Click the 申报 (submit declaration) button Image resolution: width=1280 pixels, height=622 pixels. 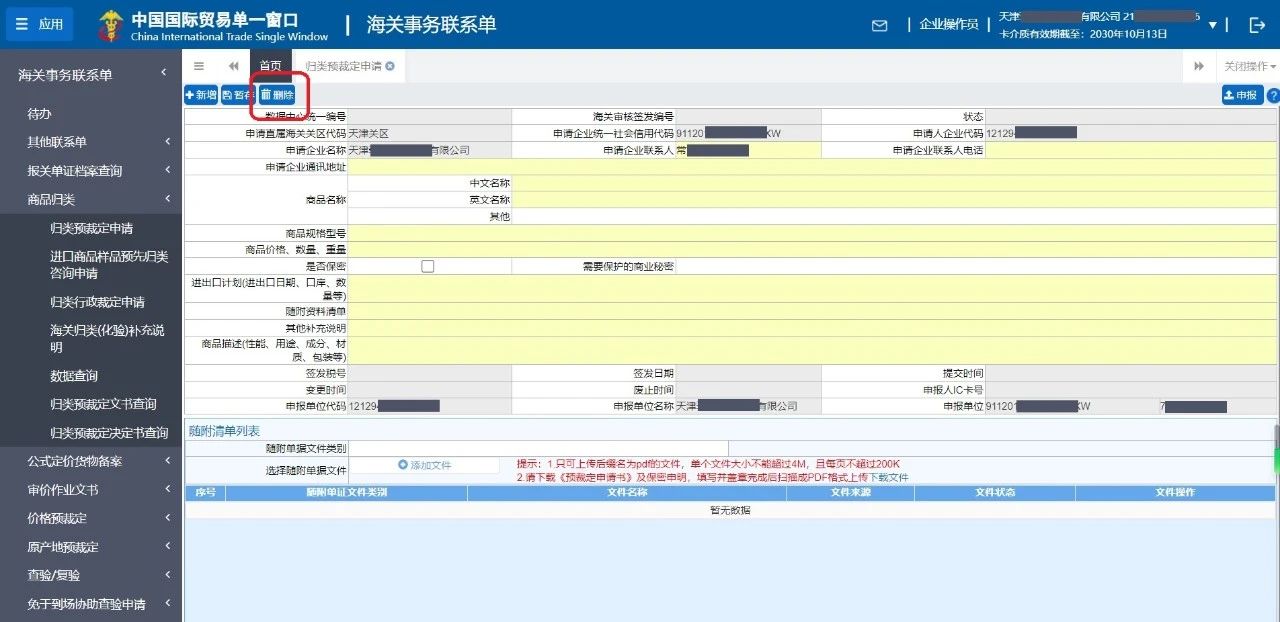(1242, 95)
